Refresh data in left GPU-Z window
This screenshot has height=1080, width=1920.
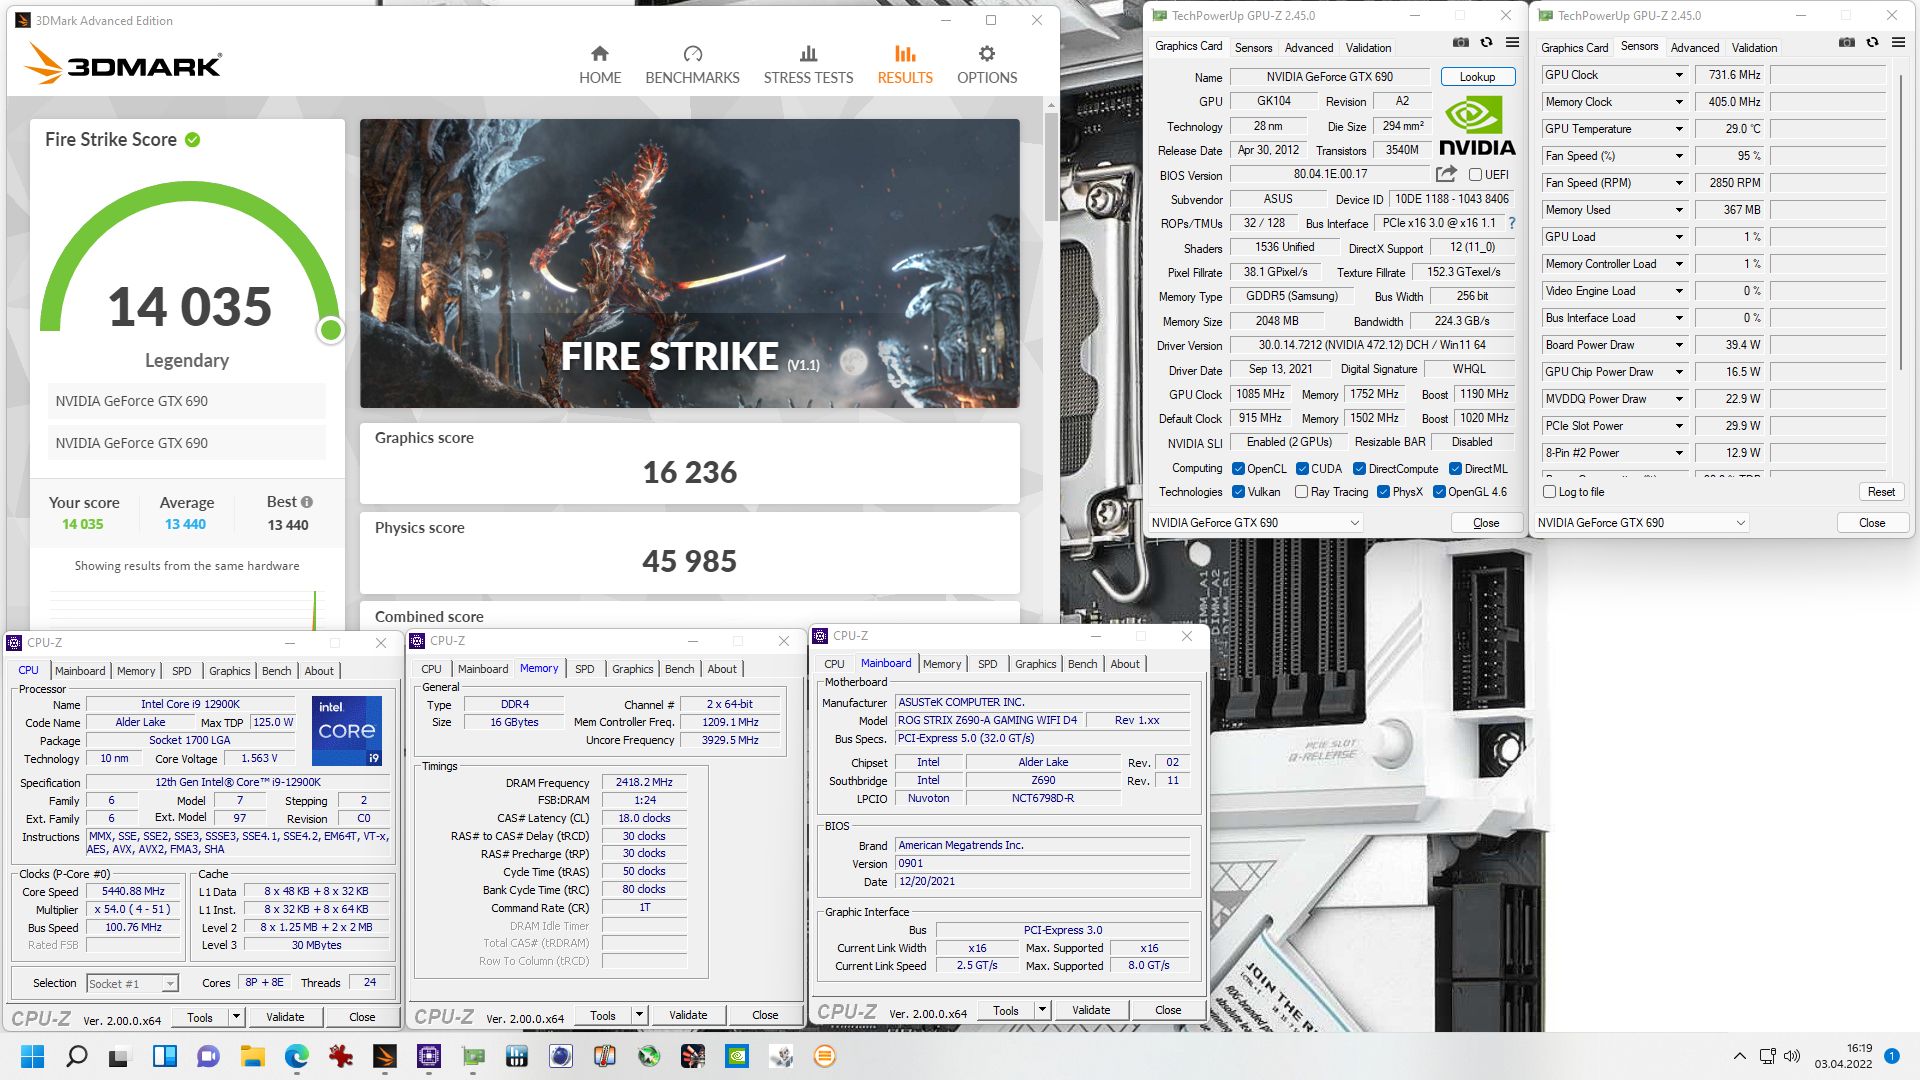pyautogui.click(x=1487, y=42)
